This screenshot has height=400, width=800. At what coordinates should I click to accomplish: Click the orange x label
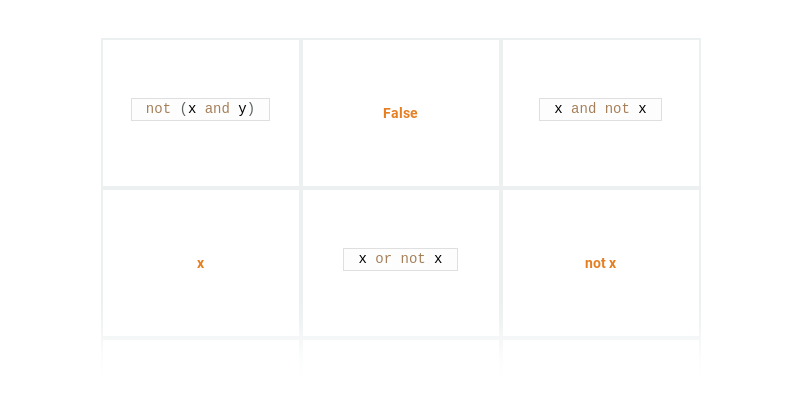201,263
